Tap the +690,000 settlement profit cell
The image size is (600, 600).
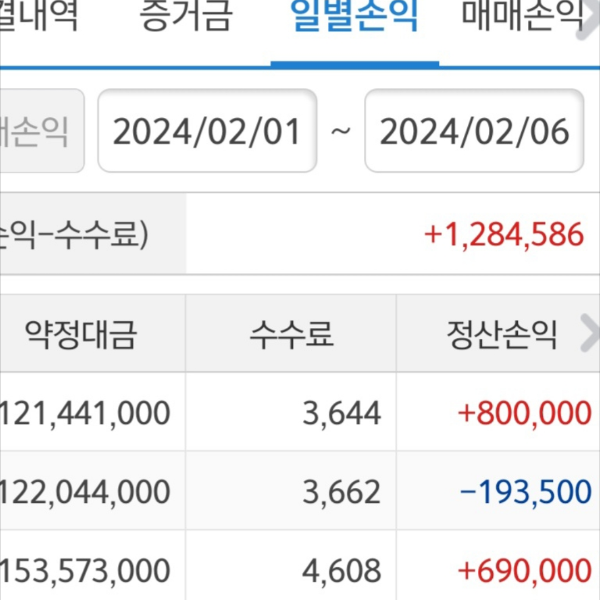(524, 570)
